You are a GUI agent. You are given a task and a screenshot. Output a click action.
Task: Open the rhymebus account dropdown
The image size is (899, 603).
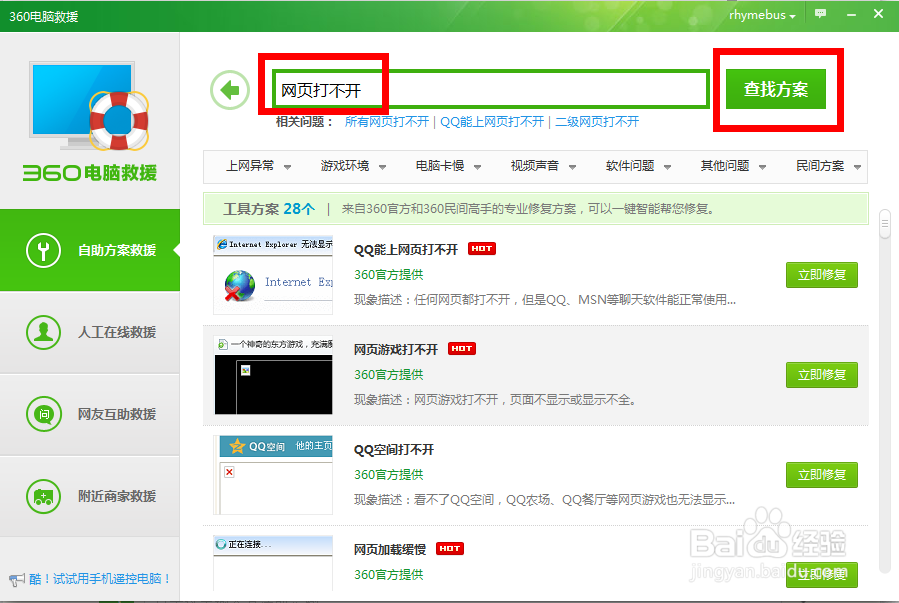(761, 14)
